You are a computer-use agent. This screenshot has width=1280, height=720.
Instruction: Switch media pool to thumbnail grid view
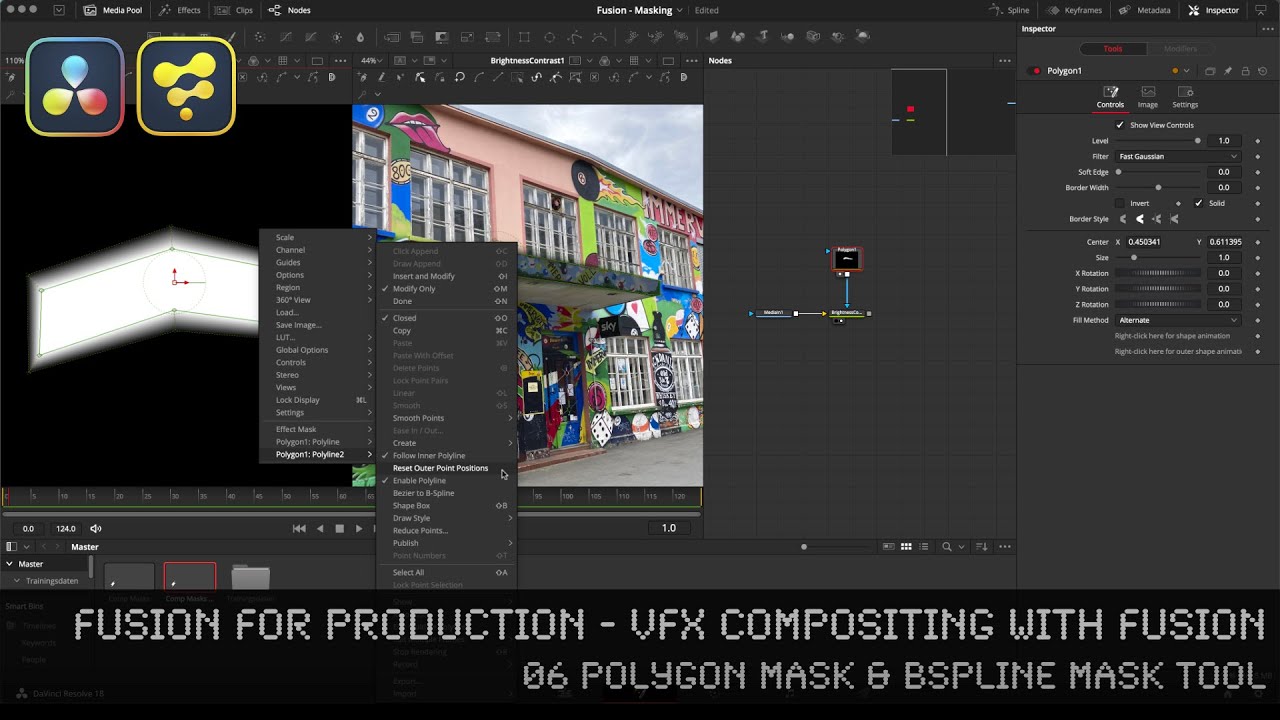point(906,547)
